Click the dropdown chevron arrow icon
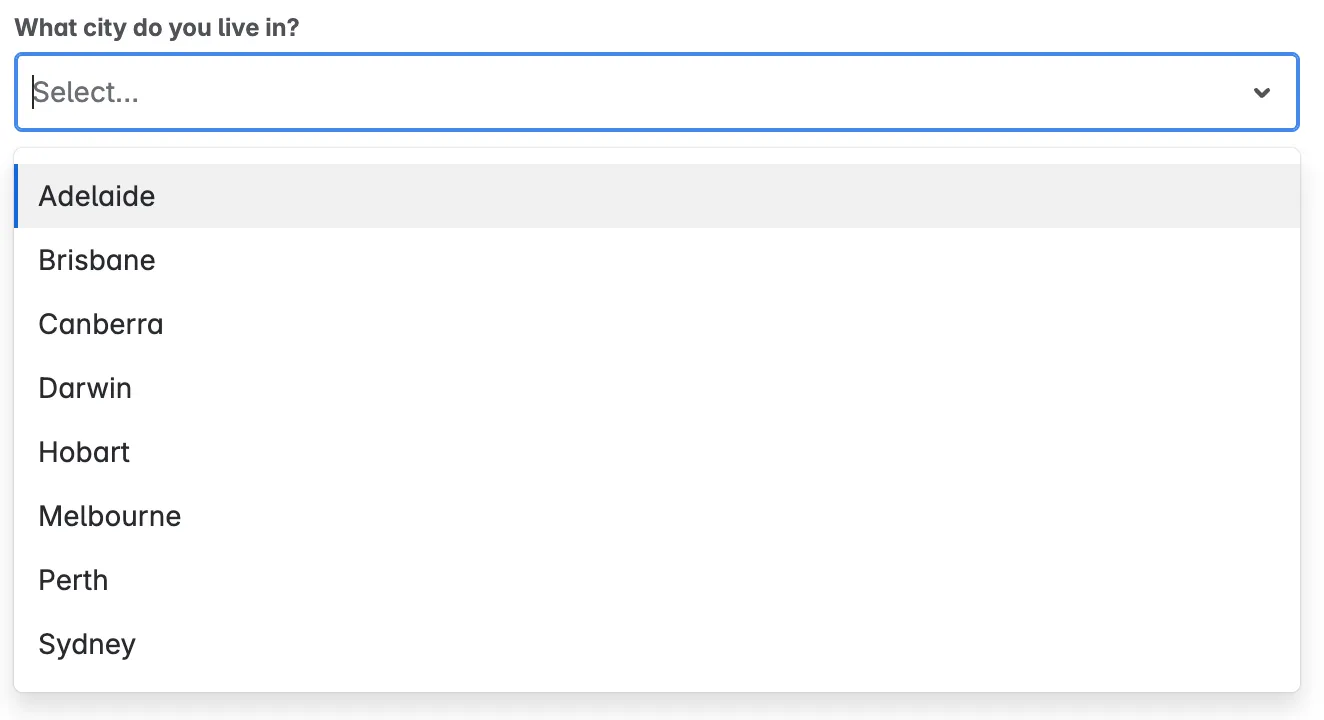1324x720 pixels. (x=1262, y=93)
